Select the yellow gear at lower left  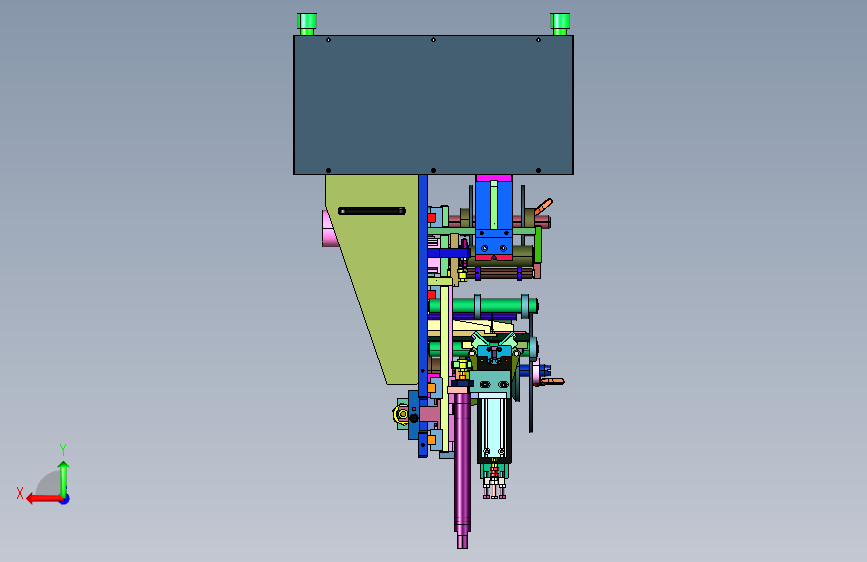pyautogui.click(x=401, y=414)
